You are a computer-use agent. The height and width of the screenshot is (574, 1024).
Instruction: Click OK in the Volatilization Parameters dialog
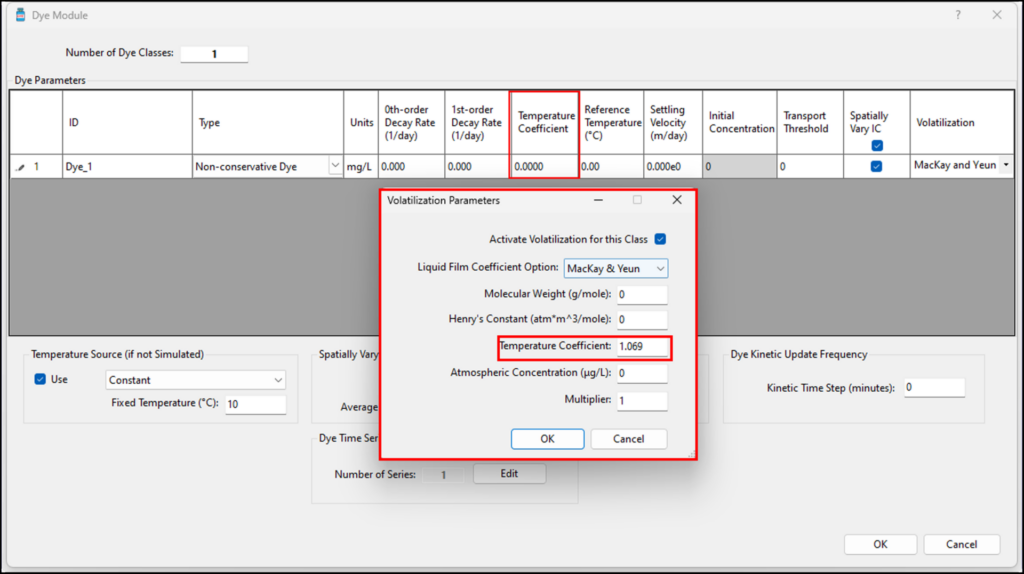[547, 439]
